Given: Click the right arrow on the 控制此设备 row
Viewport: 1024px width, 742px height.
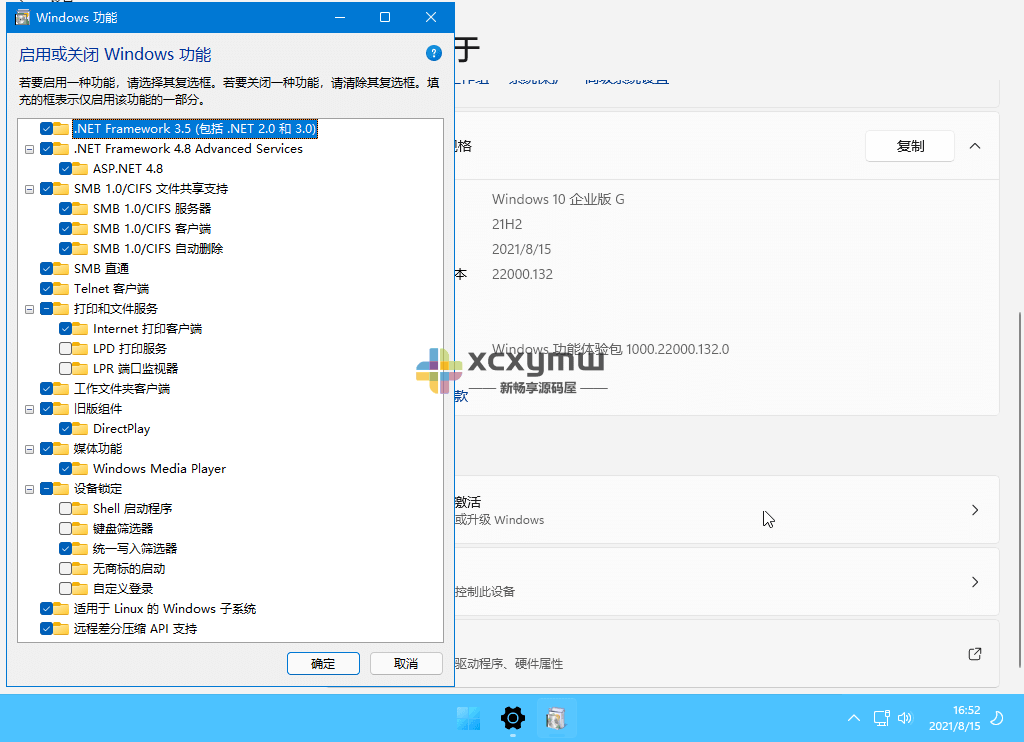Looking at the screenshot, I should (975, 582).
